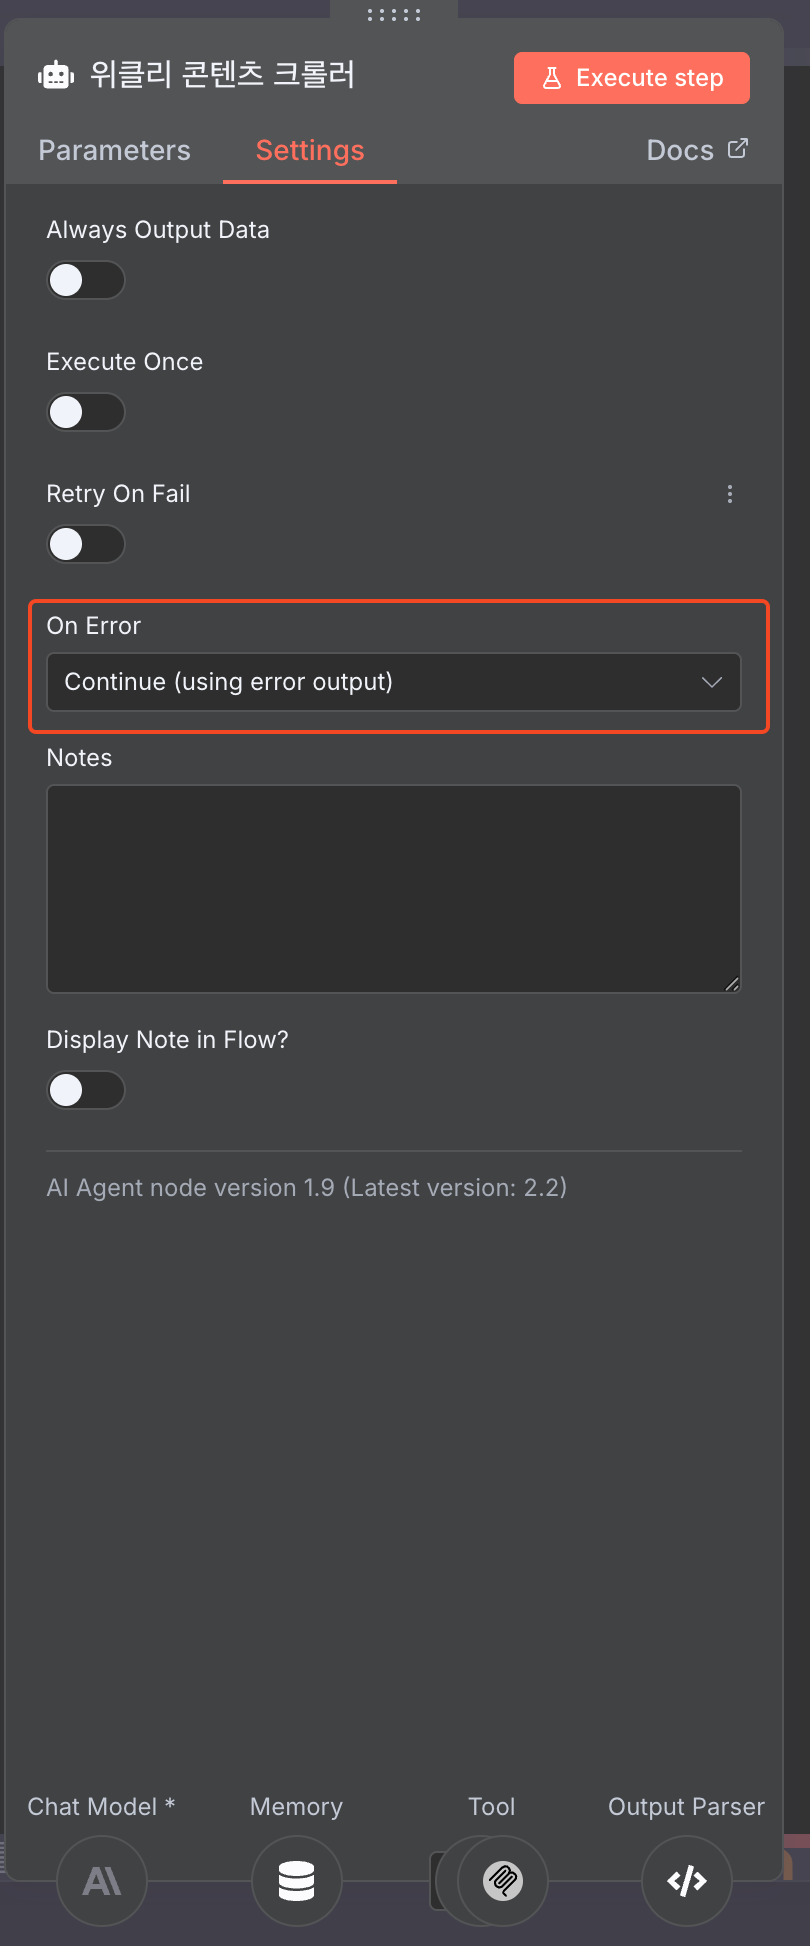Click the Anthropic Chat Model icon
Viewport: 810px width, 1946px height.
(102, 1881)
